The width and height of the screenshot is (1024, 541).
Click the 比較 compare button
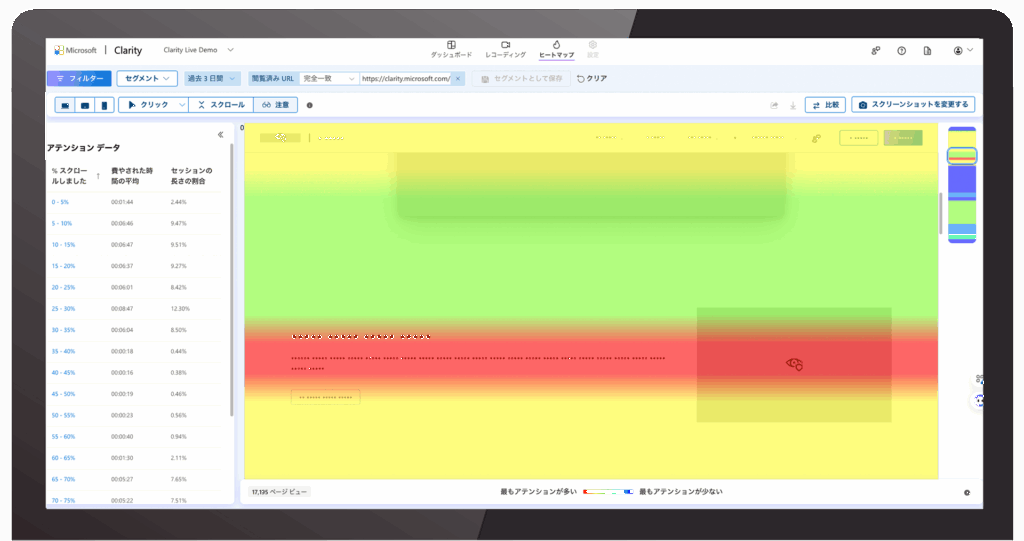pos(825,105)
